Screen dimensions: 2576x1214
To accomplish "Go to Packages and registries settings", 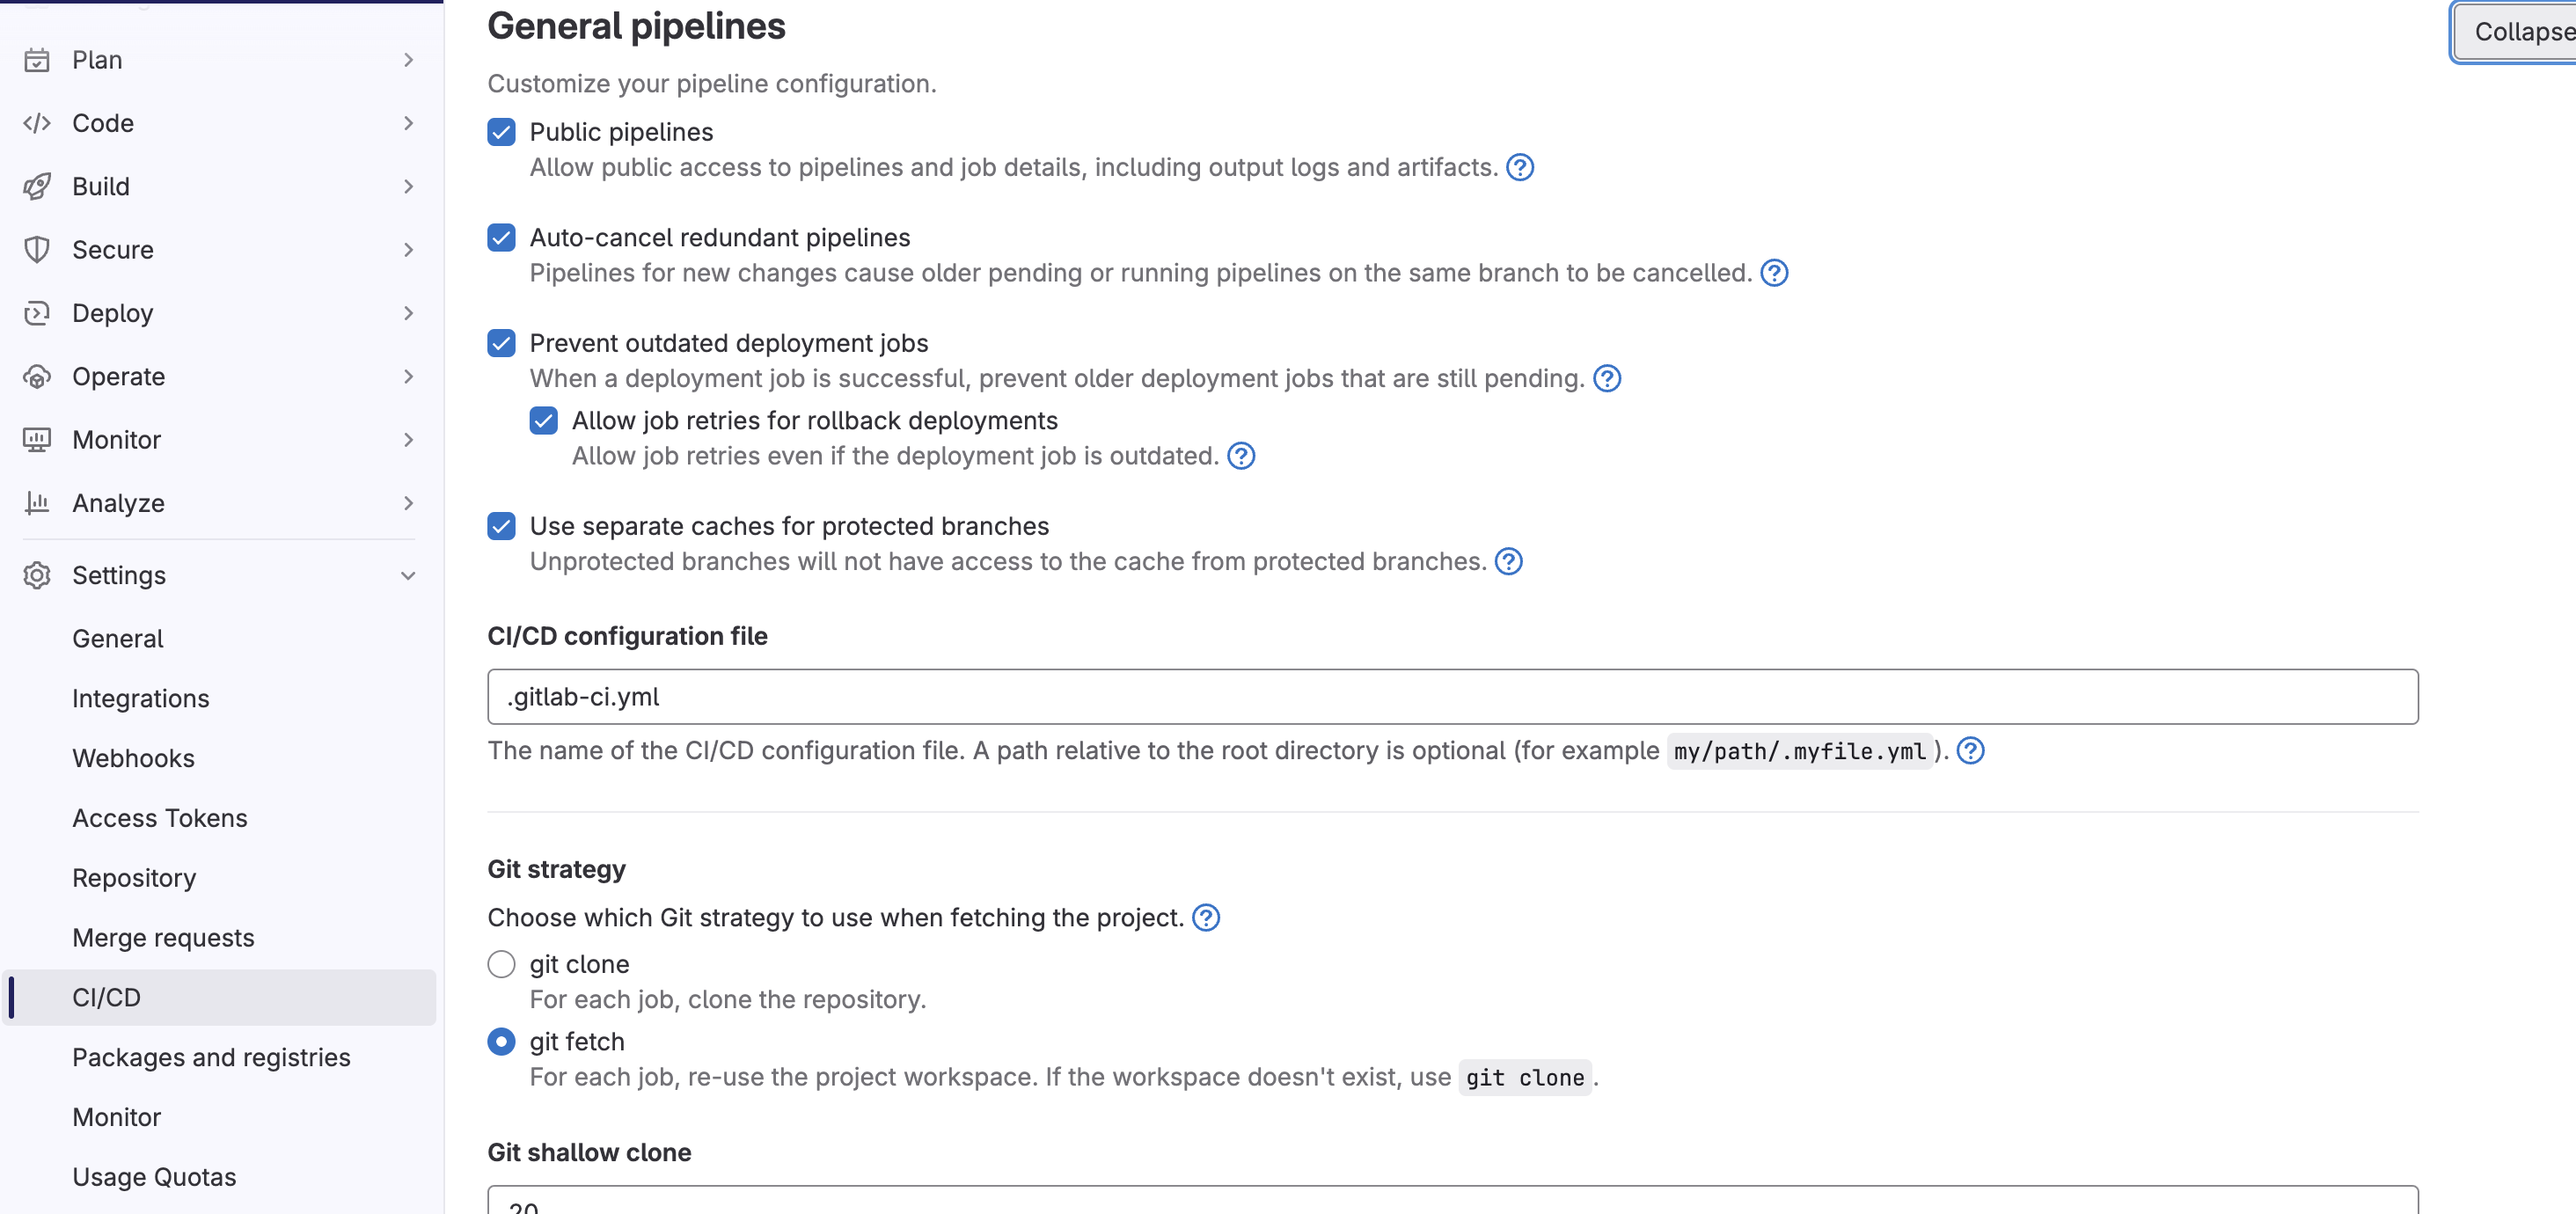I will pos(211,1058).
